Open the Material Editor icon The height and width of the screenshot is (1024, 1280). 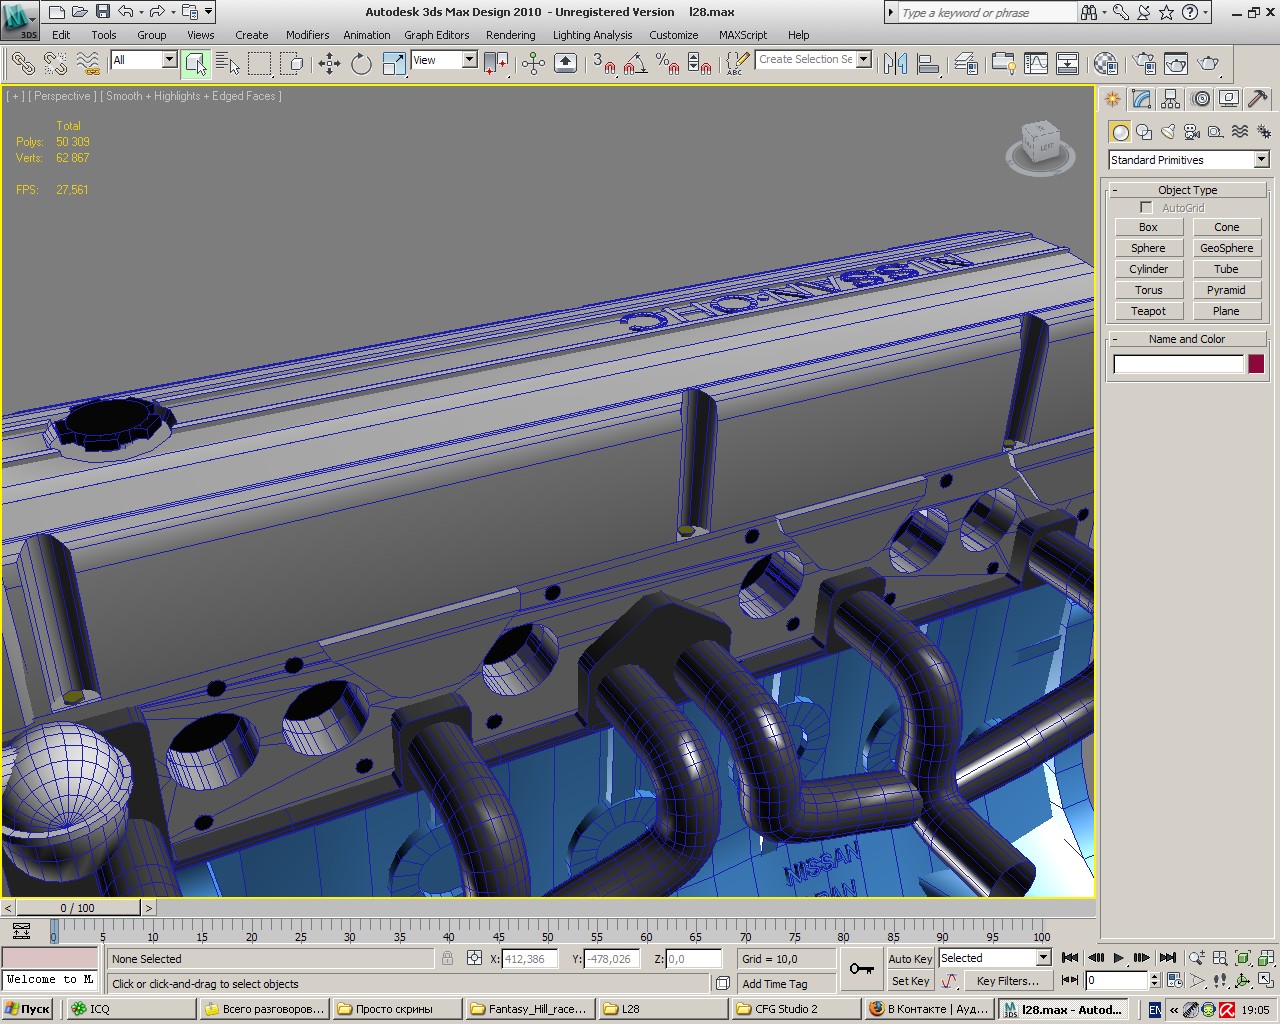[x=1105, y=64]
